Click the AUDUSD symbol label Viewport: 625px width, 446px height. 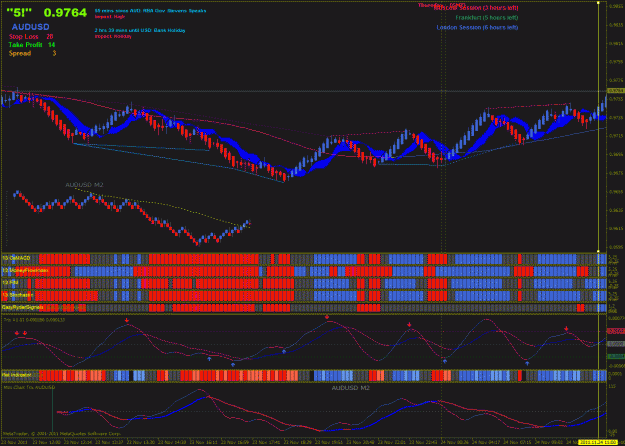[31, 27]
